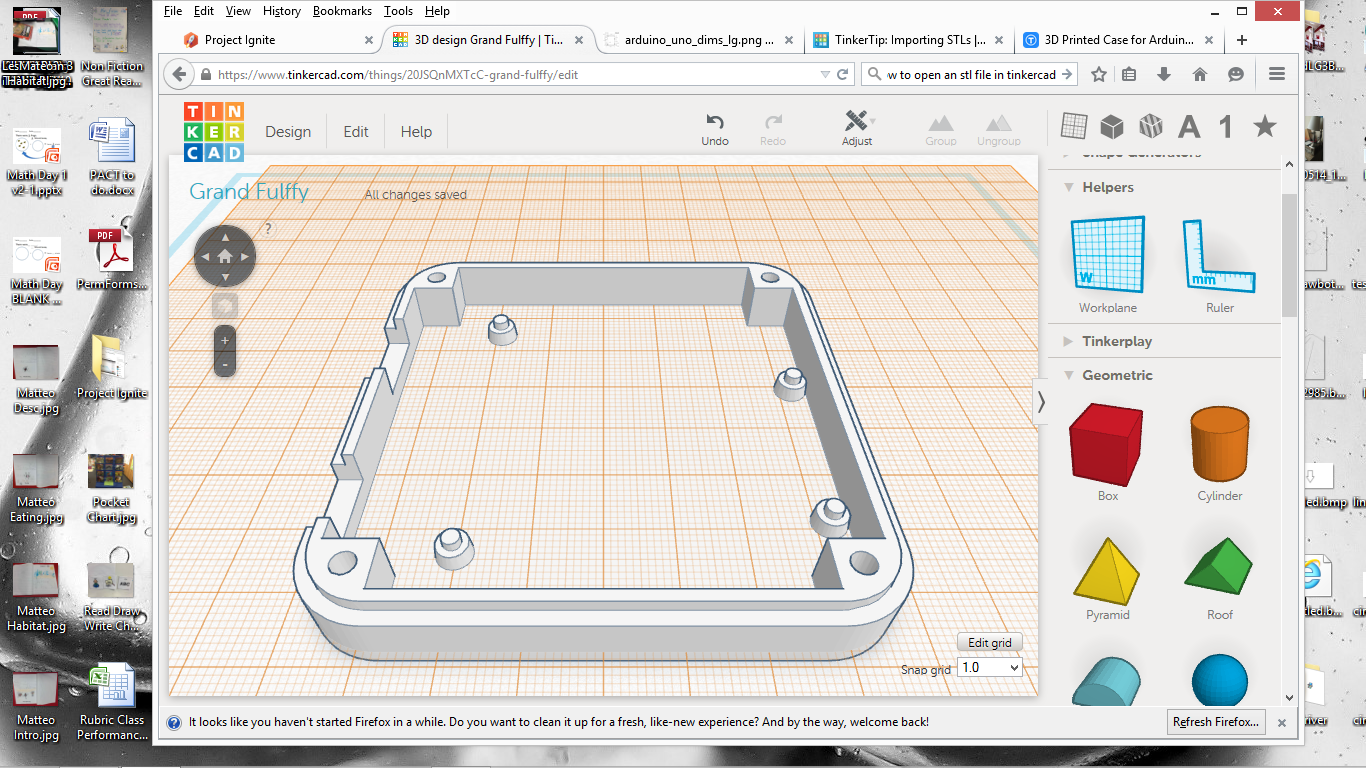
Task: Go back in Firefox
Action: tap(179, 74)
